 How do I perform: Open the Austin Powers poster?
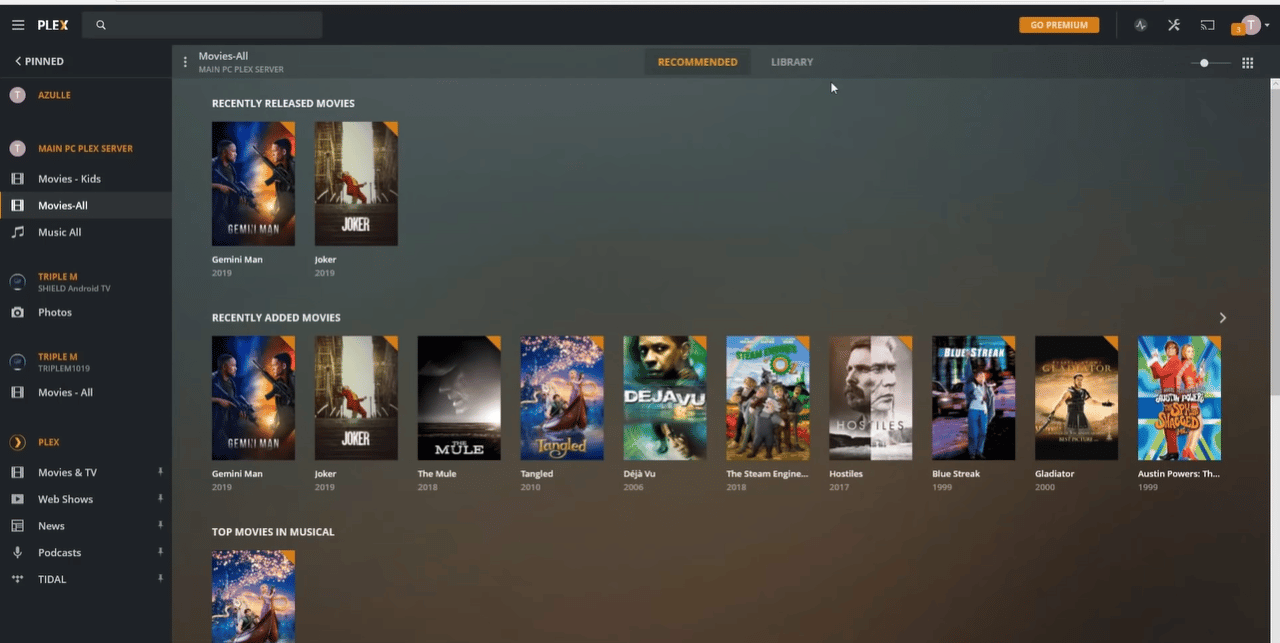[1180, 398]
